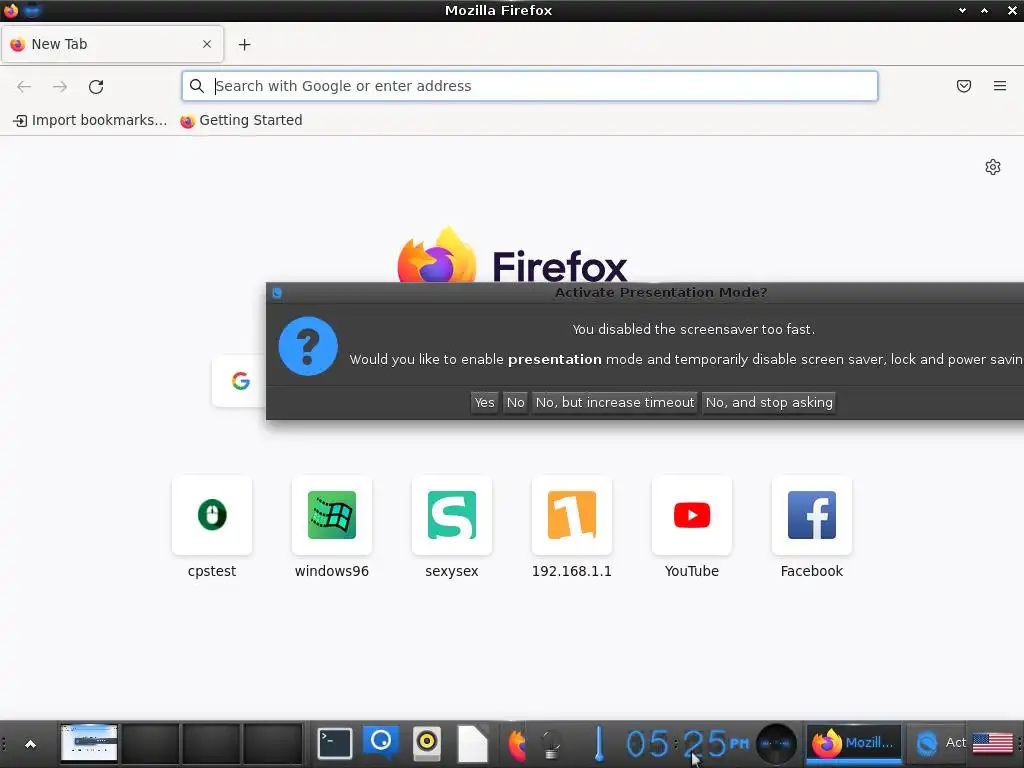
Task: Open new tab page settings gear
Action: pos(993,167)
